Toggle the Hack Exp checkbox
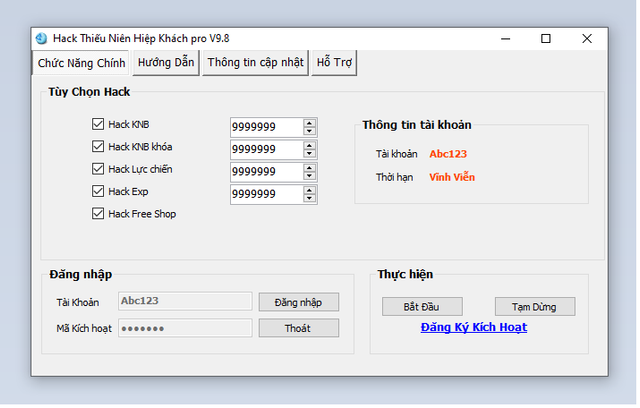The width and height of the screenshot is (640, 408). tap(98, 191)
